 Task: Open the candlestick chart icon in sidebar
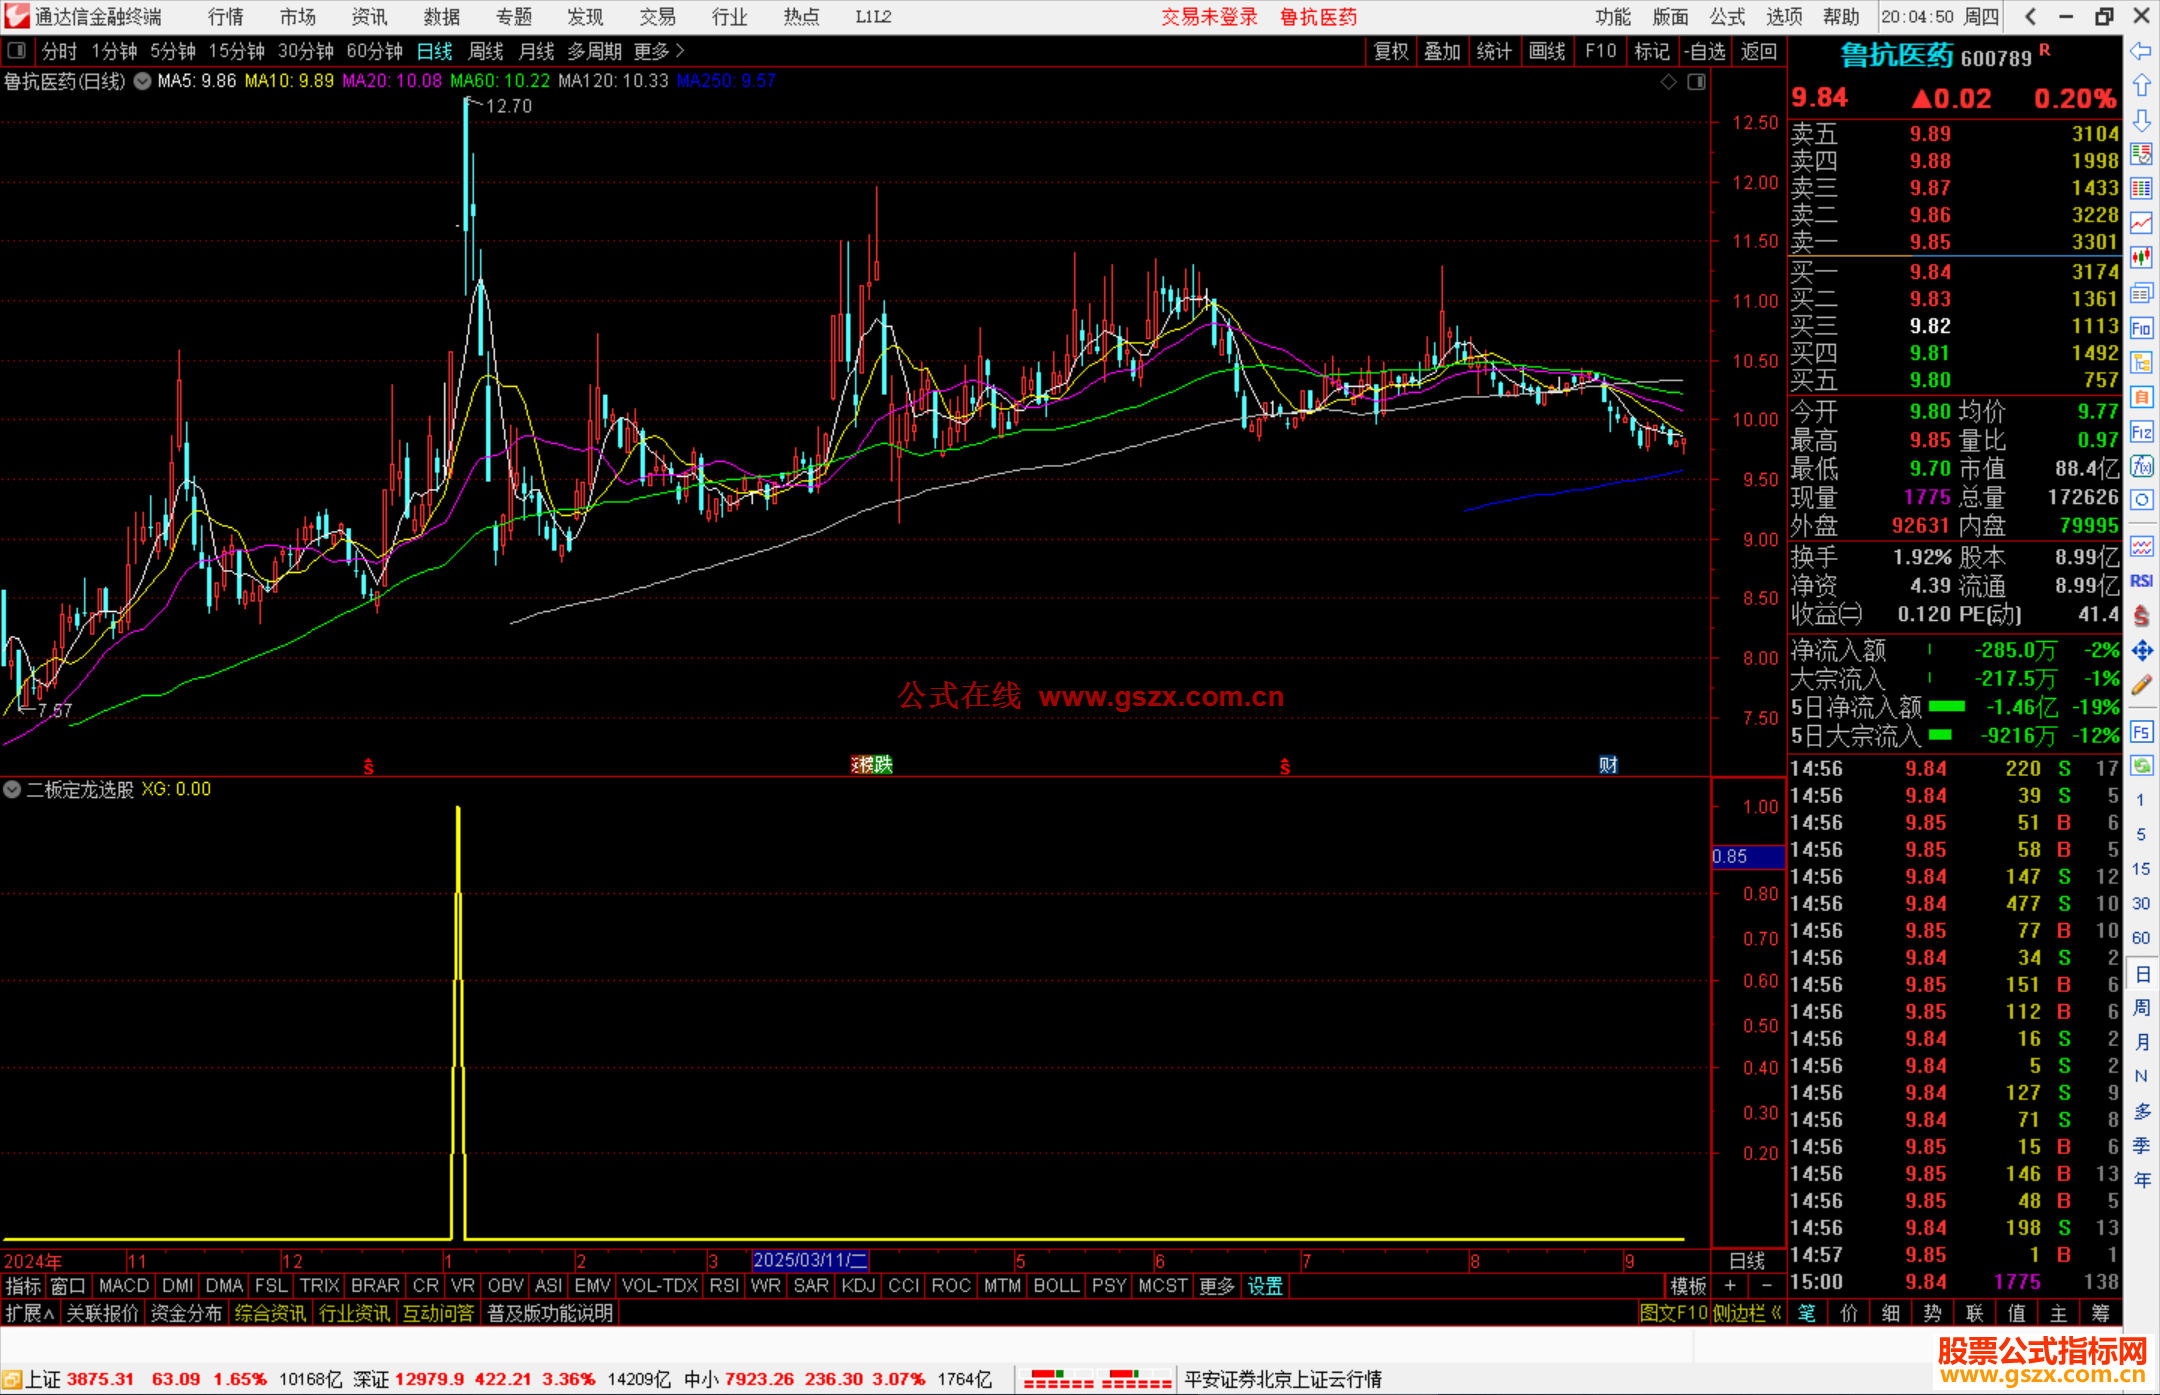[x=2141, y=258]
